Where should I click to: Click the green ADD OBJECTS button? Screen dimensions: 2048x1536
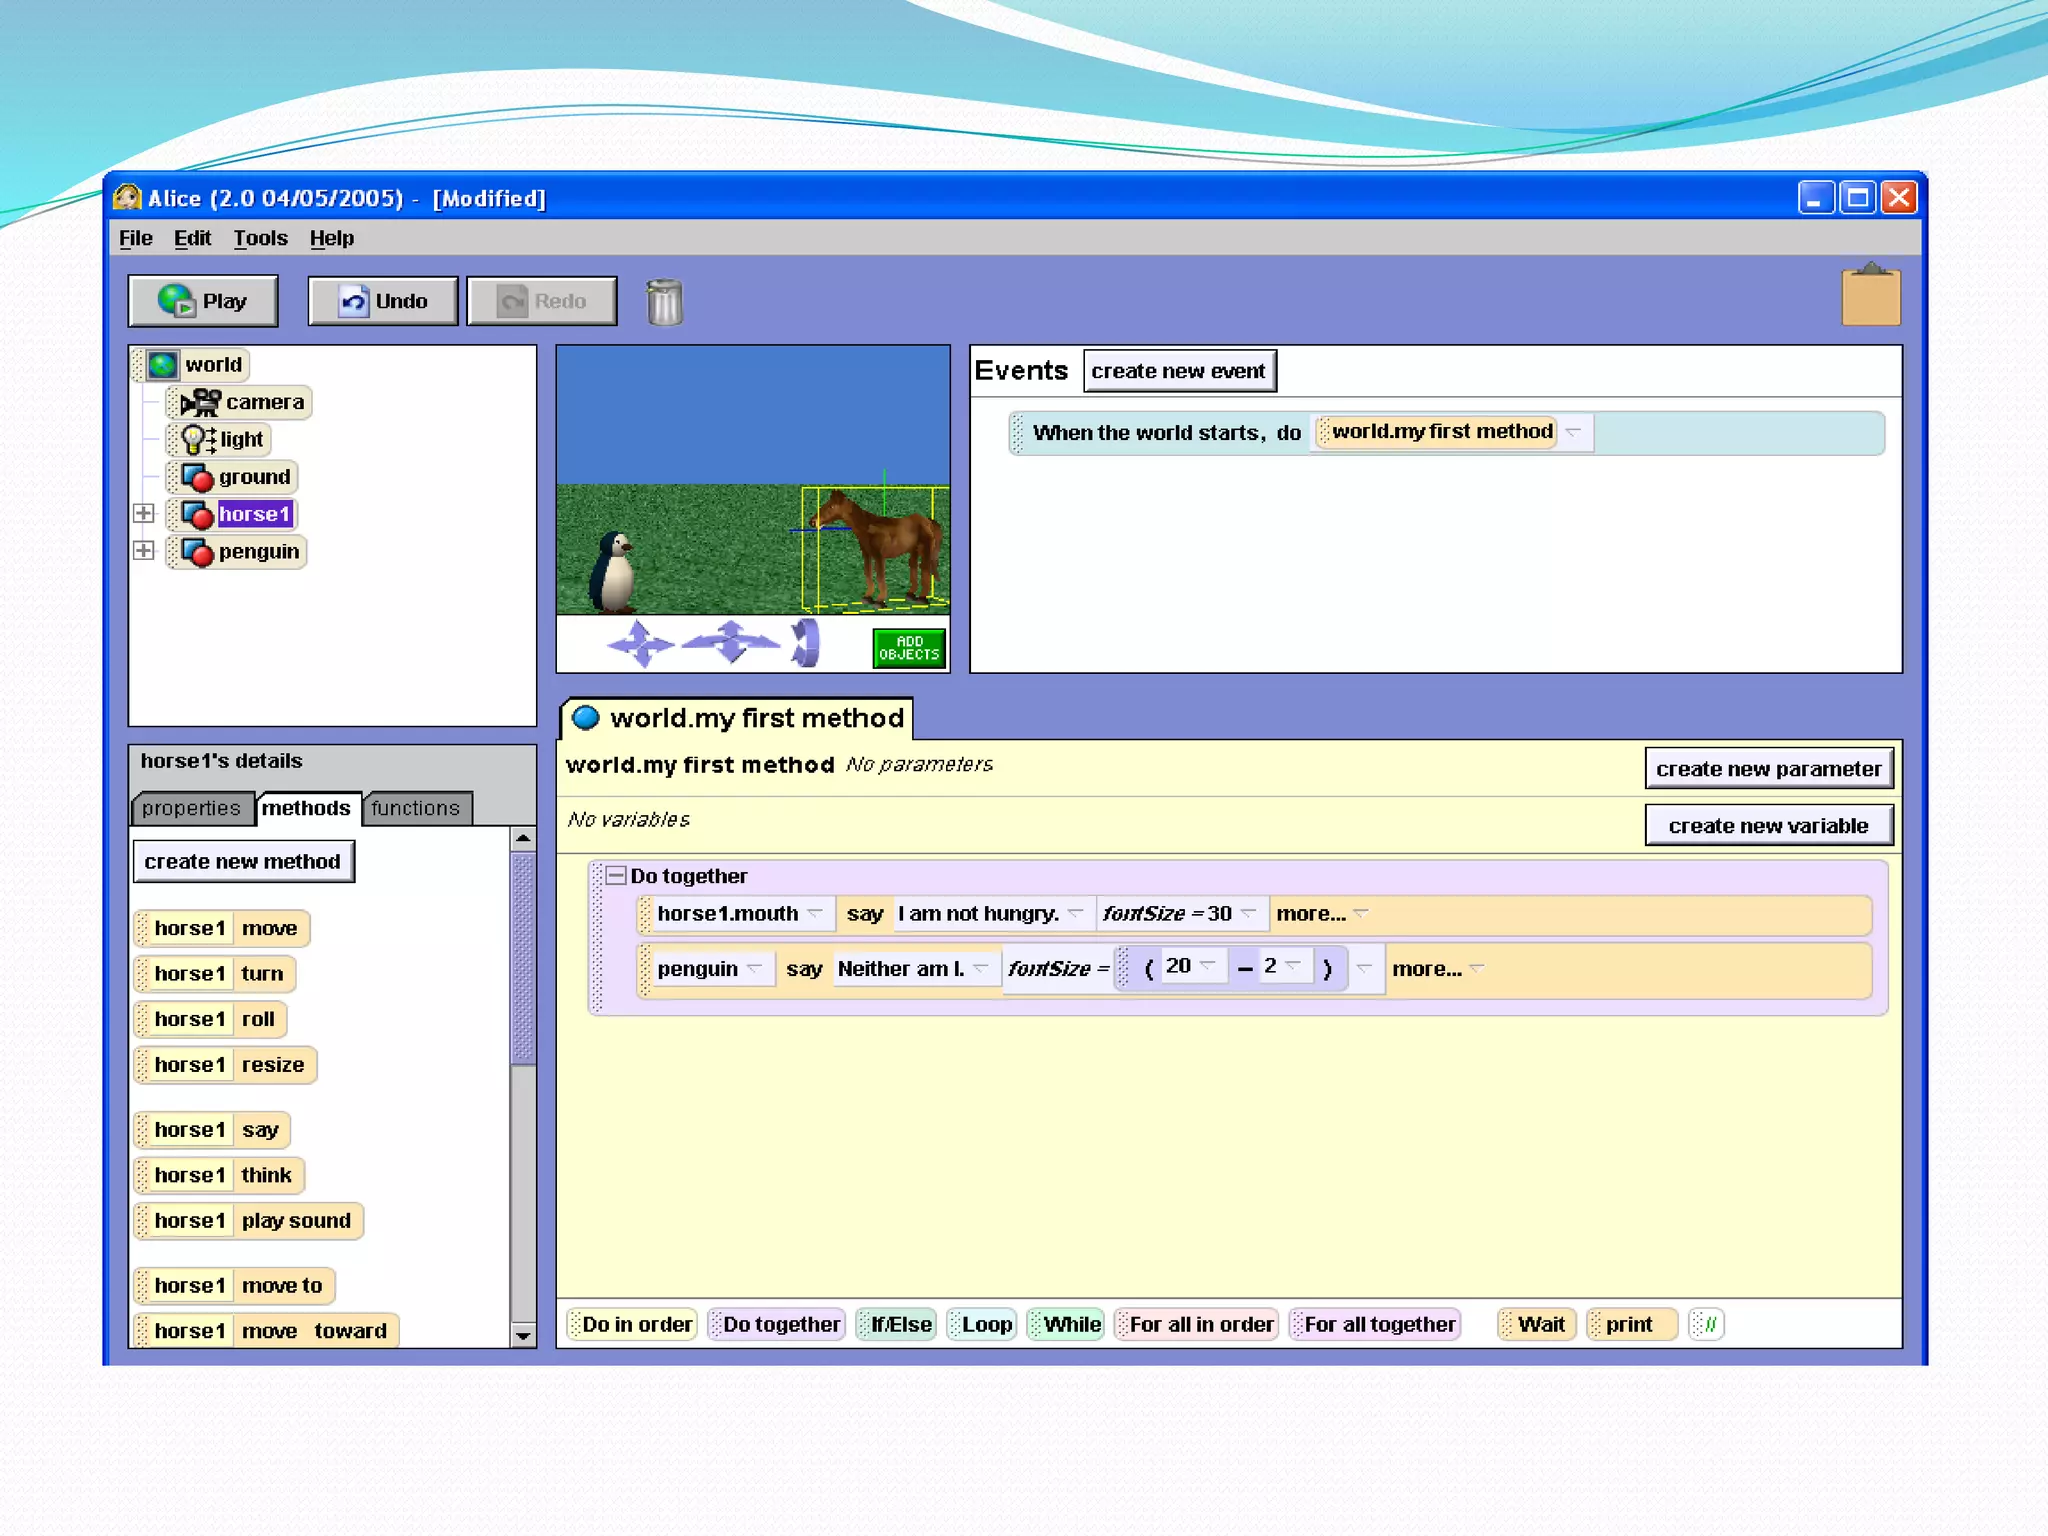tap(908, 648)
